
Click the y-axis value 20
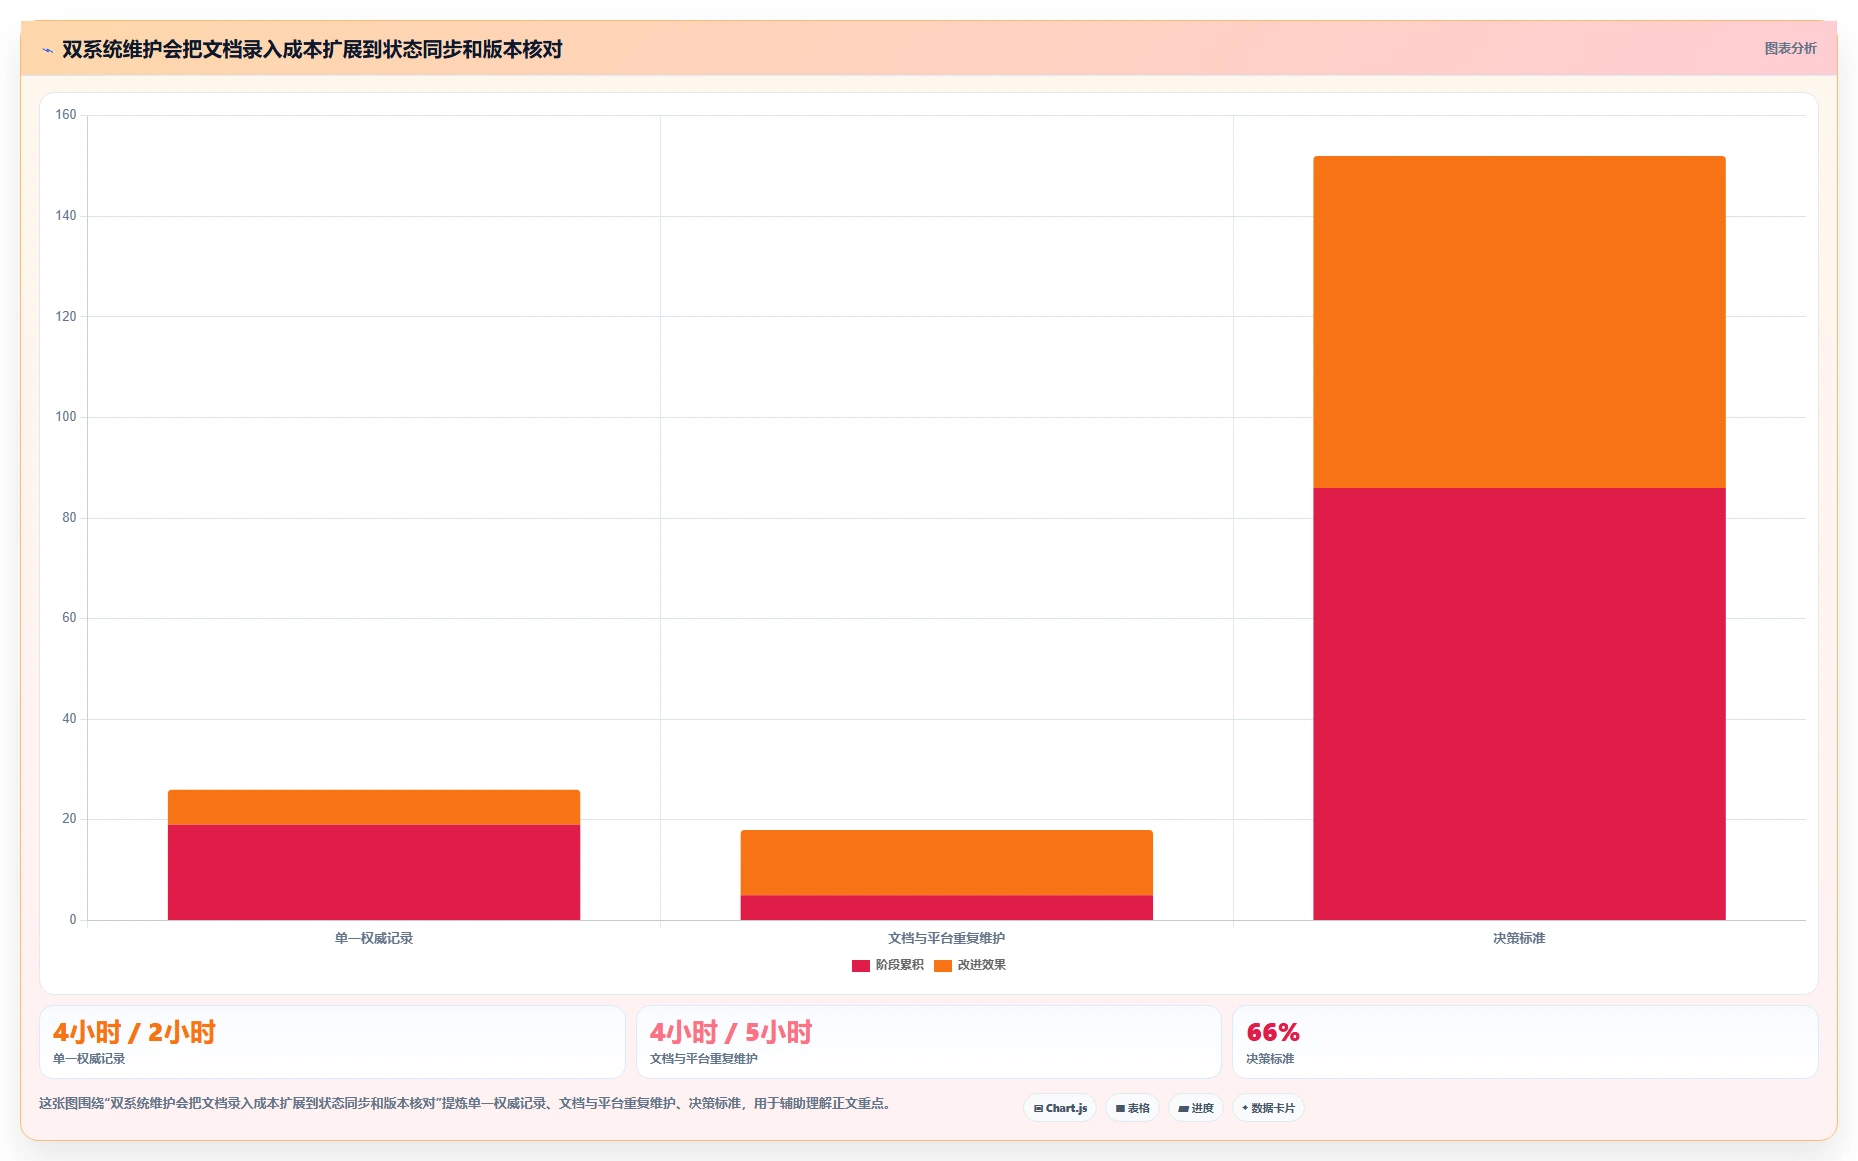point(69,819)
